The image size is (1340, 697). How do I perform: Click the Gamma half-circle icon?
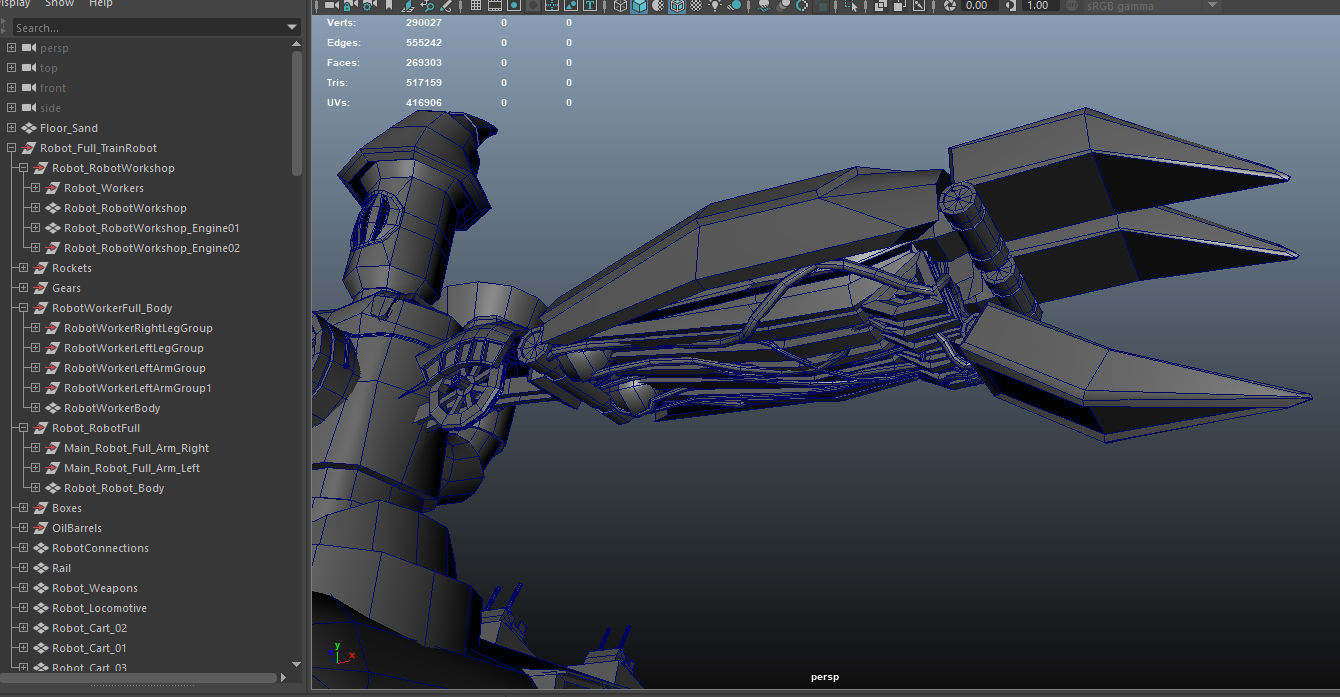(1011, 5)
